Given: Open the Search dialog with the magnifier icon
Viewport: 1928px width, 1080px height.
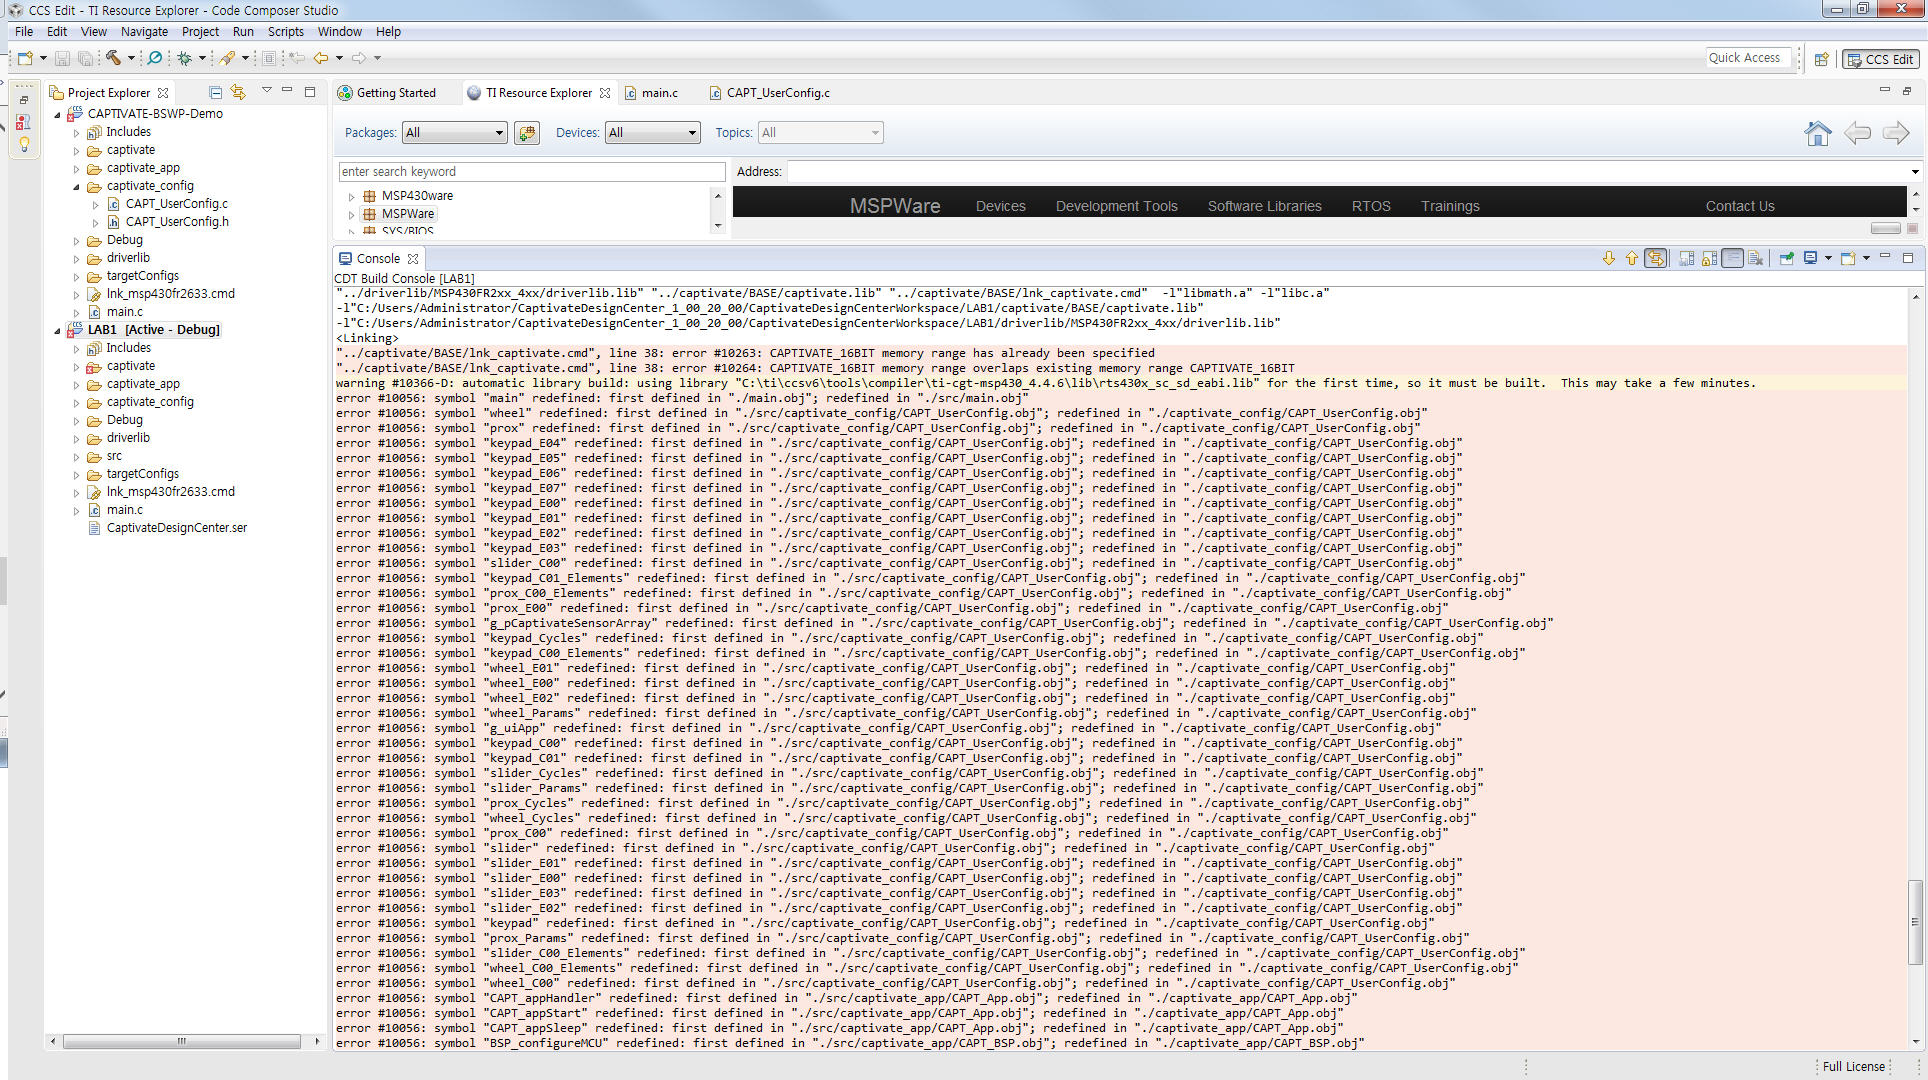Looking at the screenshot, I should coord(155,57).
